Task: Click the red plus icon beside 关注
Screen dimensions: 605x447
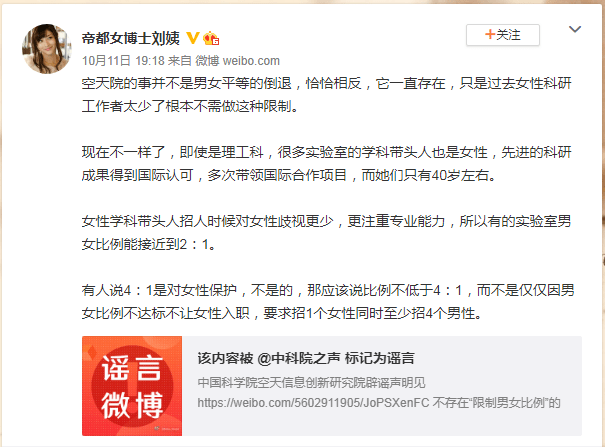Action: (x=490, y=34)
